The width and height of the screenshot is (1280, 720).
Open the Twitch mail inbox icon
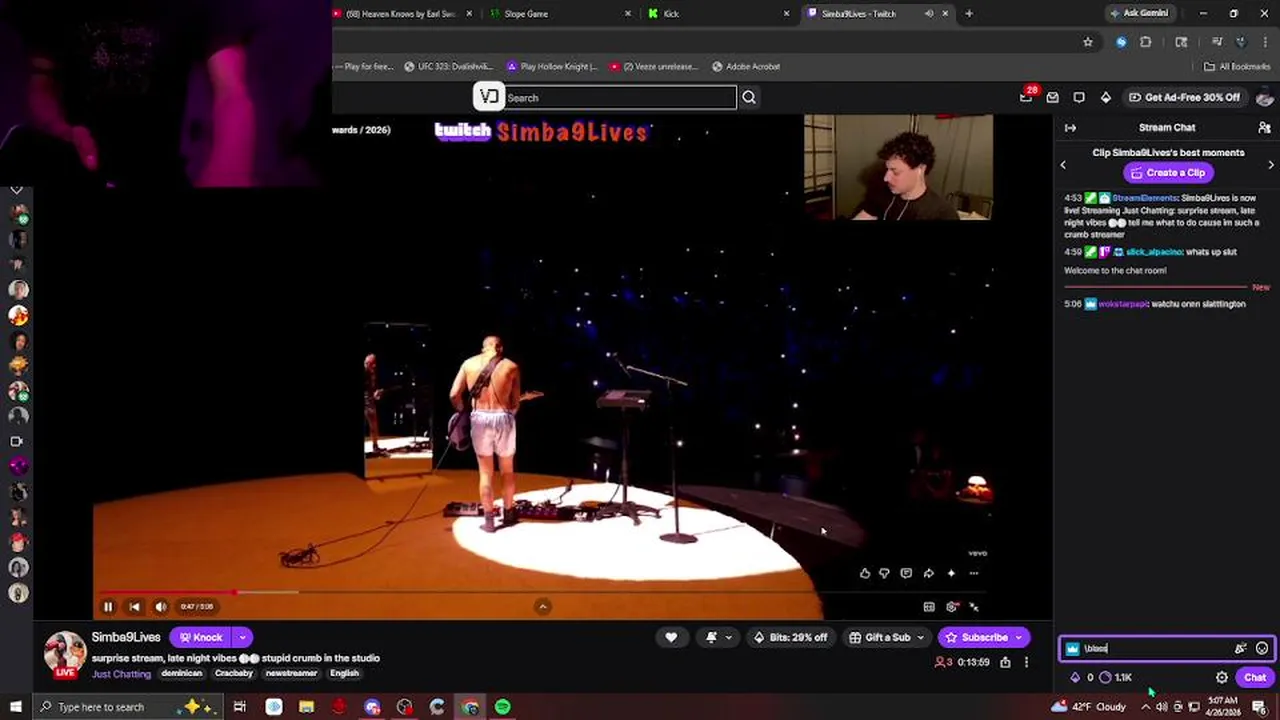click(1052, 97)
